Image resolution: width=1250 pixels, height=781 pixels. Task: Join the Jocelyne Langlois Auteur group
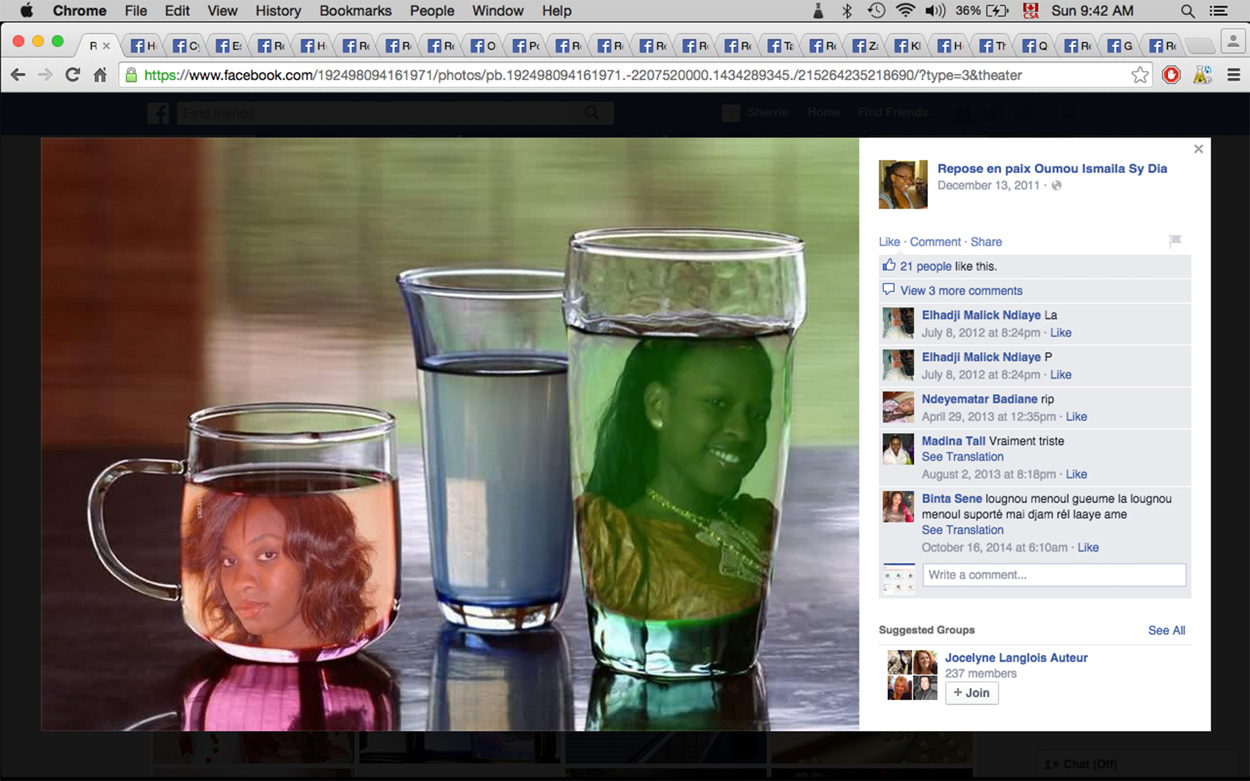pyautogui.click(x=971, y=693)
